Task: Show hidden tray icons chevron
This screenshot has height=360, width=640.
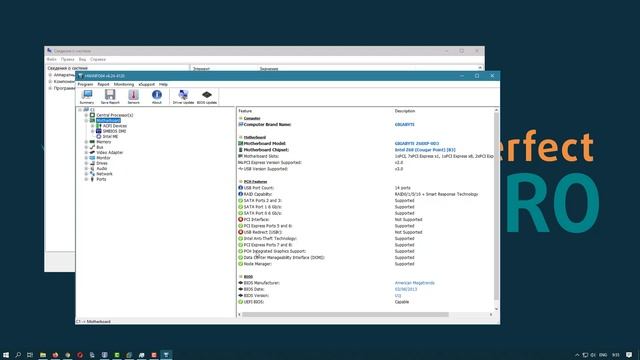Action: [x=577, y=355]
